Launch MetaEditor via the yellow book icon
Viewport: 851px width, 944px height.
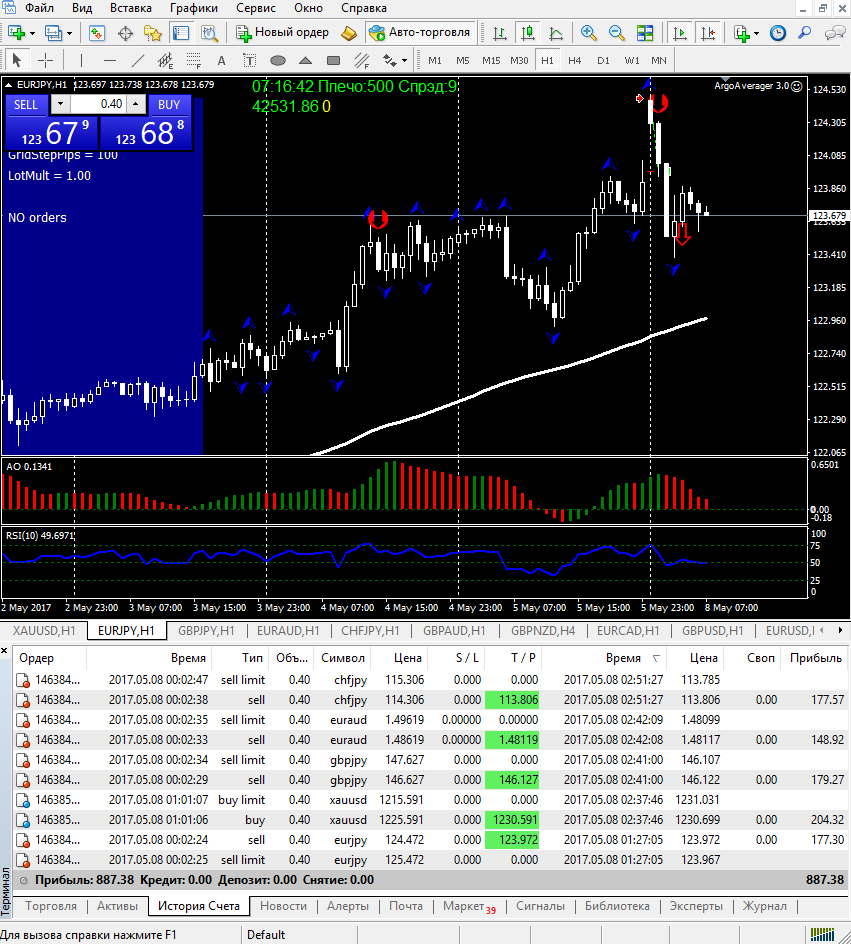(349, 33)
